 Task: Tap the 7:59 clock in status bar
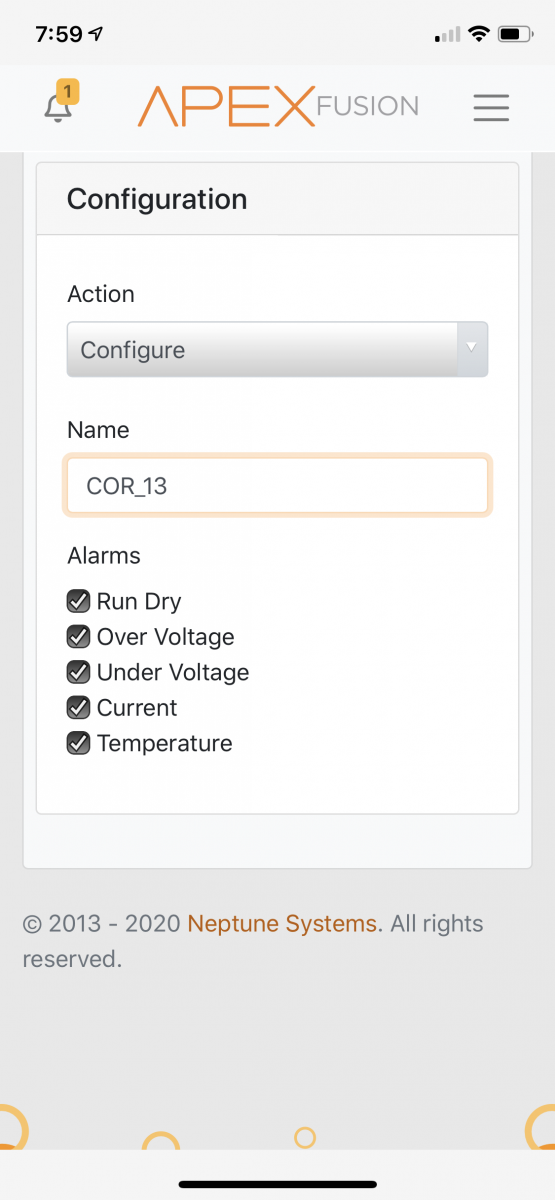point(58,34)
